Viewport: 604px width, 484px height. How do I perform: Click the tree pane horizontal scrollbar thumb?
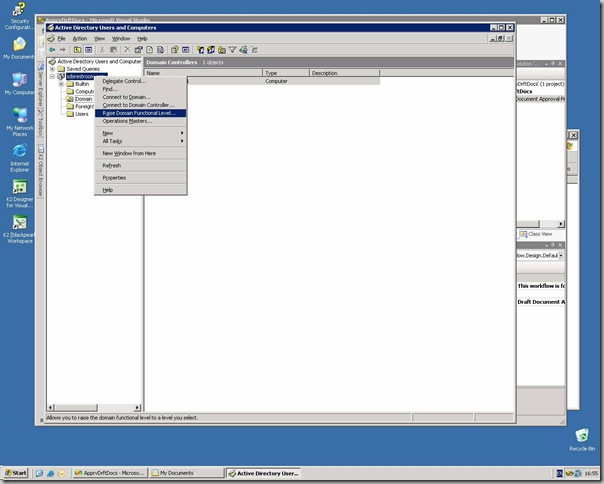click(76, 407)
